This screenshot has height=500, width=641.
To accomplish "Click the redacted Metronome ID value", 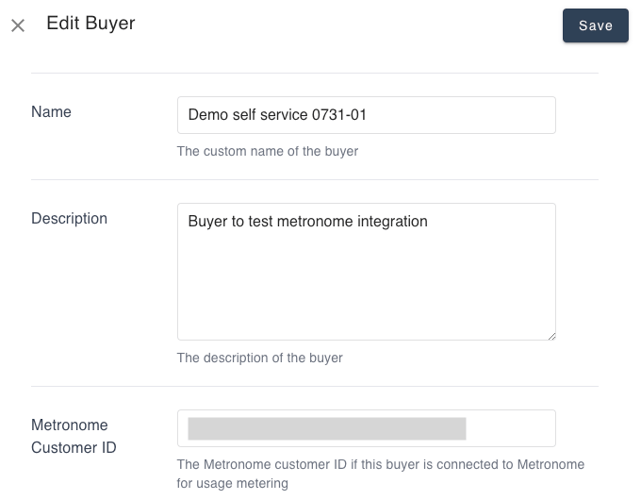I will coord(326,429).
